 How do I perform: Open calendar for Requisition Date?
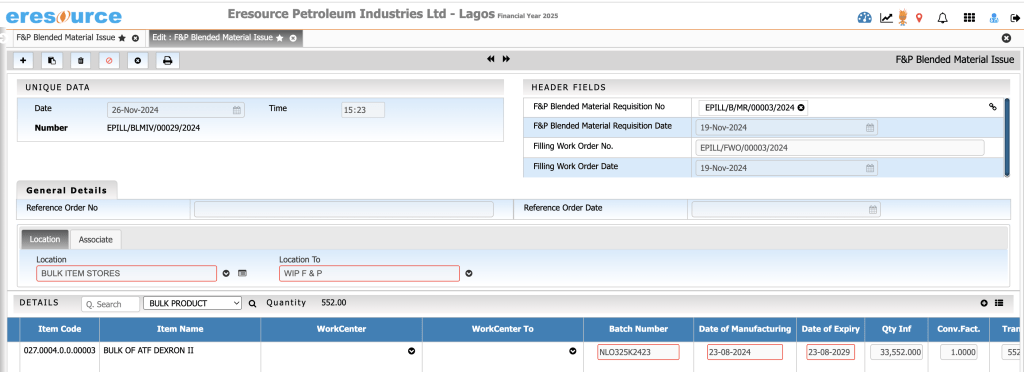click(870, 128)
